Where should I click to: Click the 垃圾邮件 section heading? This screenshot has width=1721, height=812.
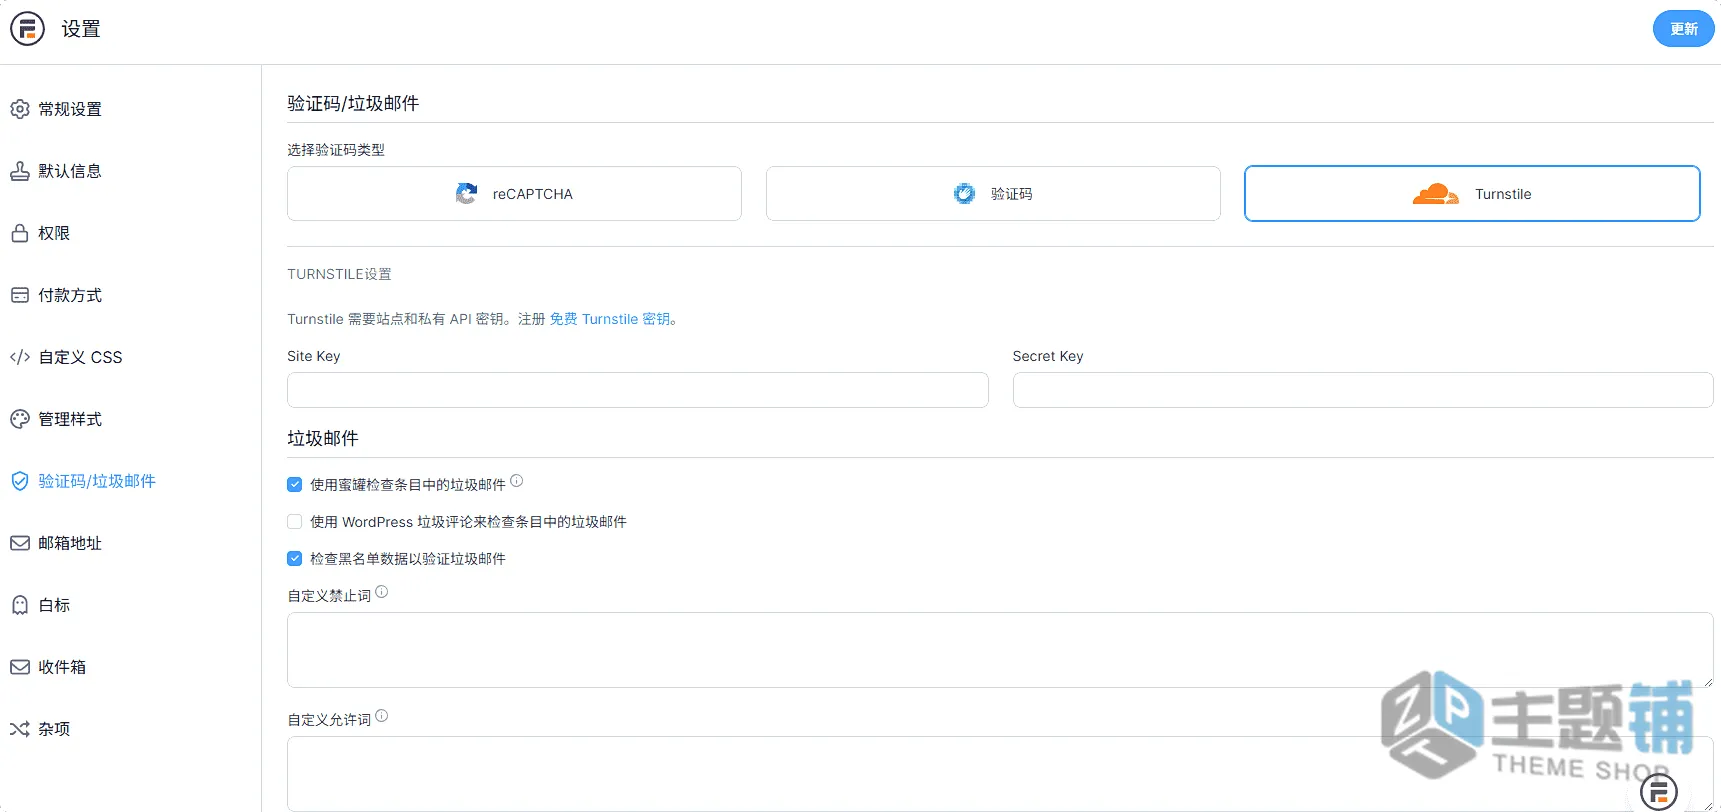323,438
